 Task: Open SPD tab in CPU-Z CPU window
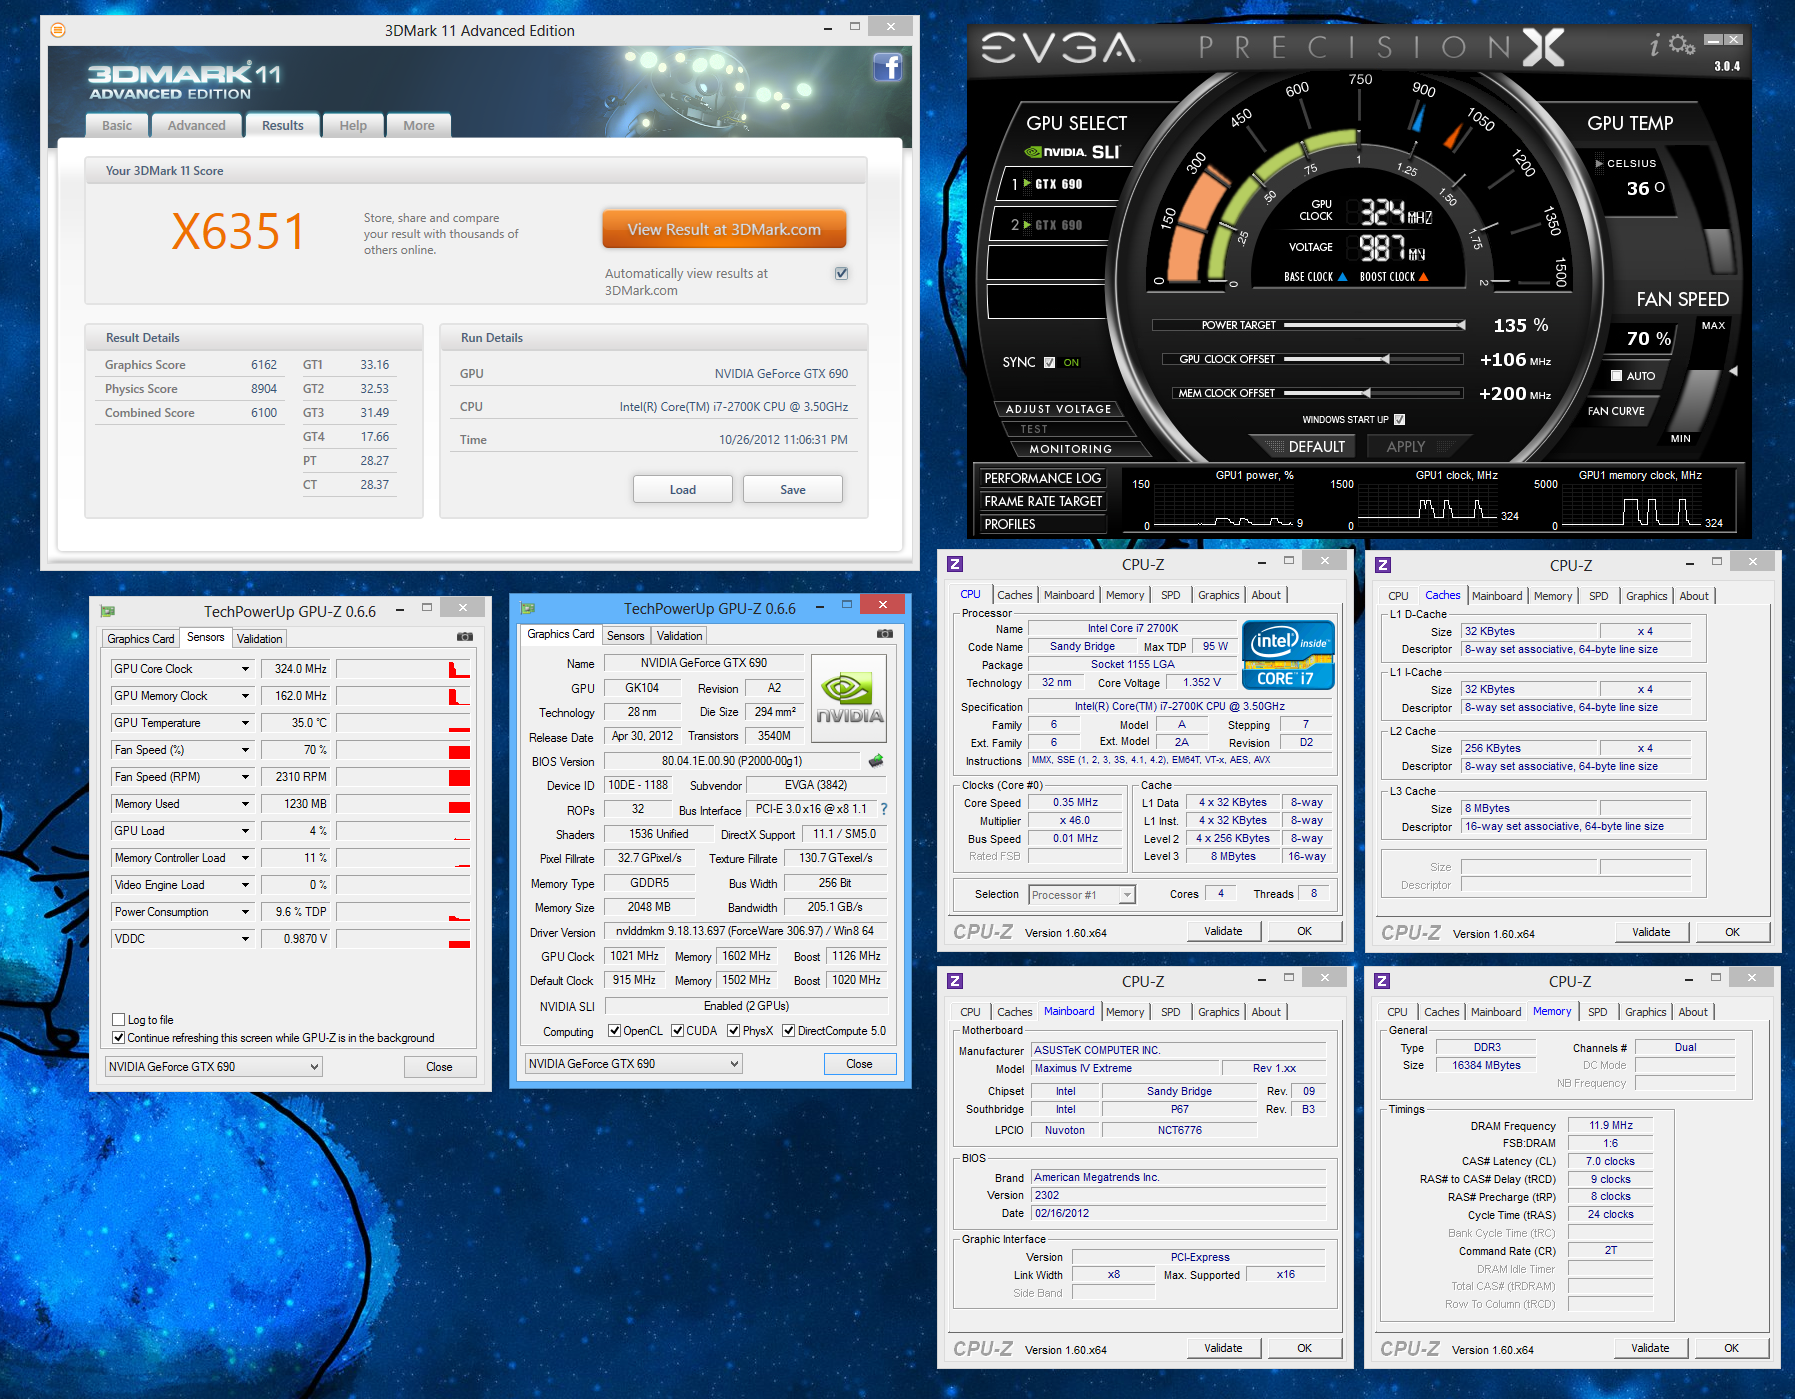point(1171,595)
